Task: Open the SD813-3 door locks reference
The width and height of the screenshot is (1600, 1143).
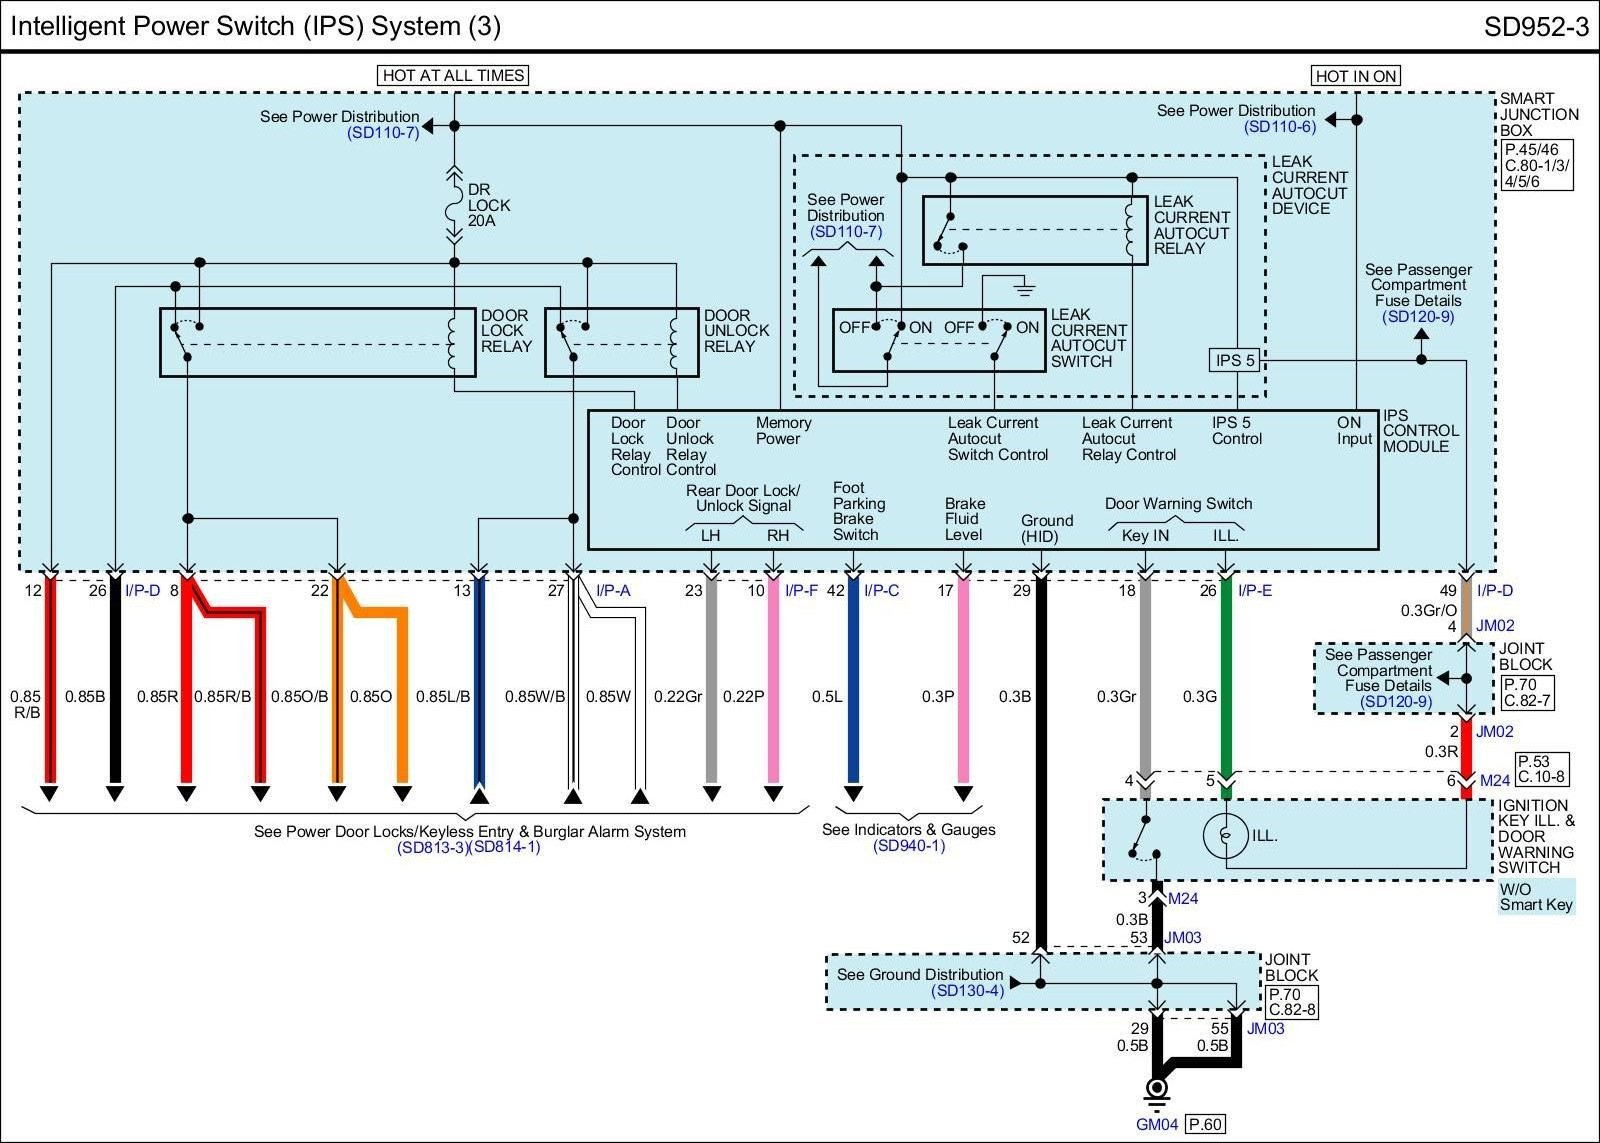Action: [431, 848]
